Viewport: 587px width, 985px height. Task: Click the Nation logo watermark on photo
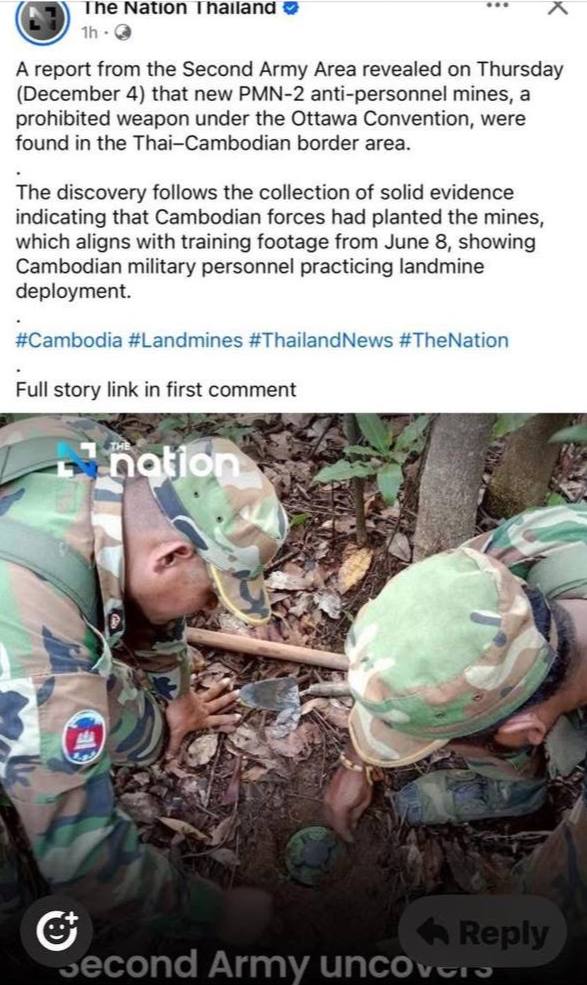148,460
